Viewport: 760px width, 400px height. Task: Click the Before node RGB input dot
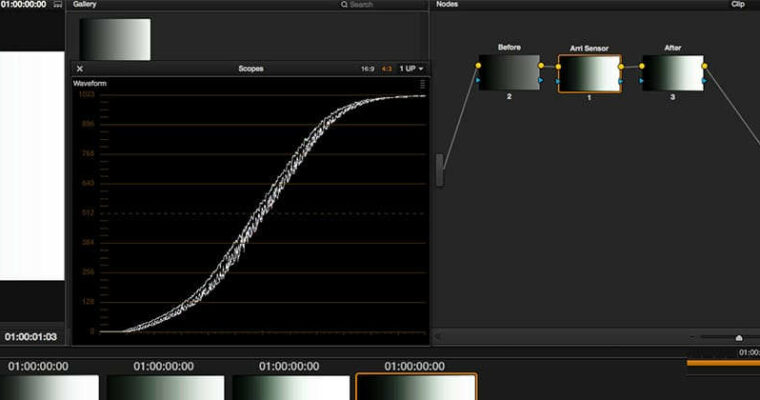[478, 65]
